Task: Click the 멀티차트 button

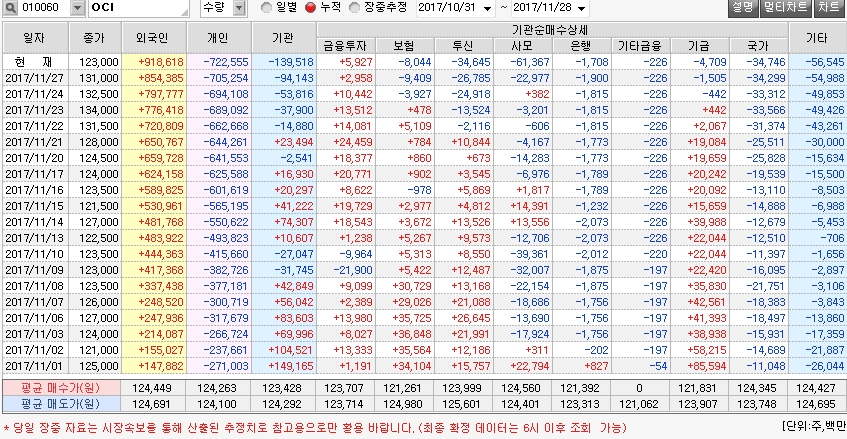Action: 785,7
